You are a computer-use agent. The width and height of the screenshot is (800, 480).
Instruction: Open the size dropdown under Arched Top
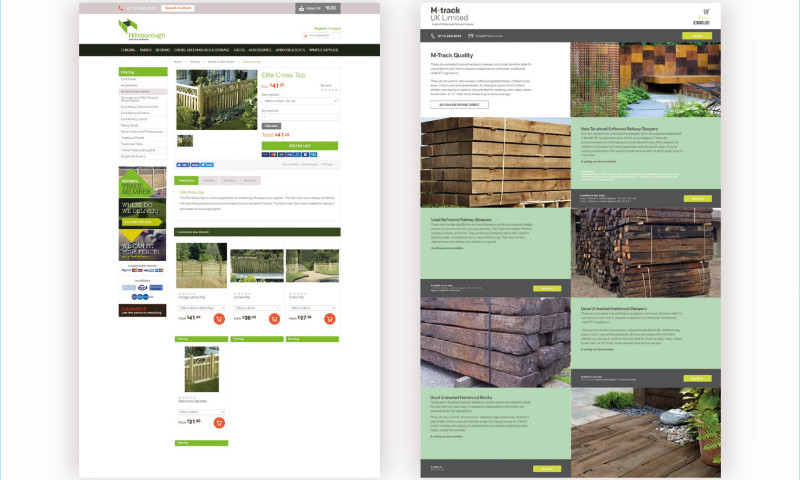coord(257,308)
